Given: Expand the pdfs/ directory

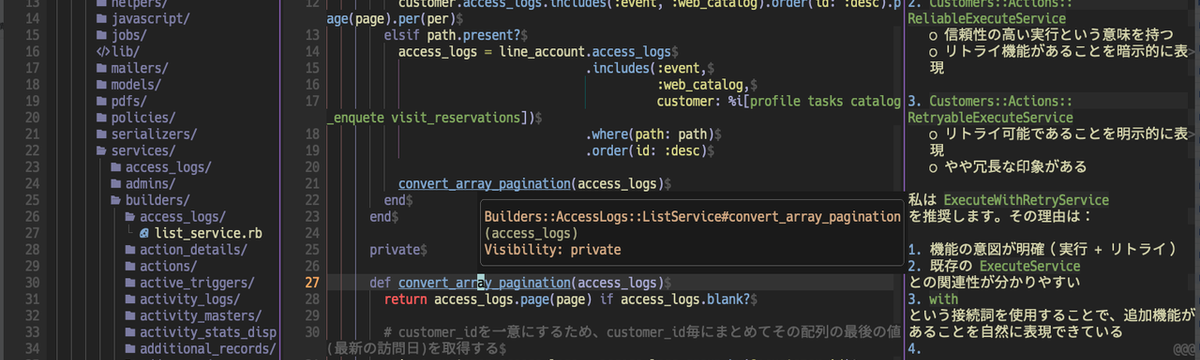Looking at the screenshot, I should point(130,101).
